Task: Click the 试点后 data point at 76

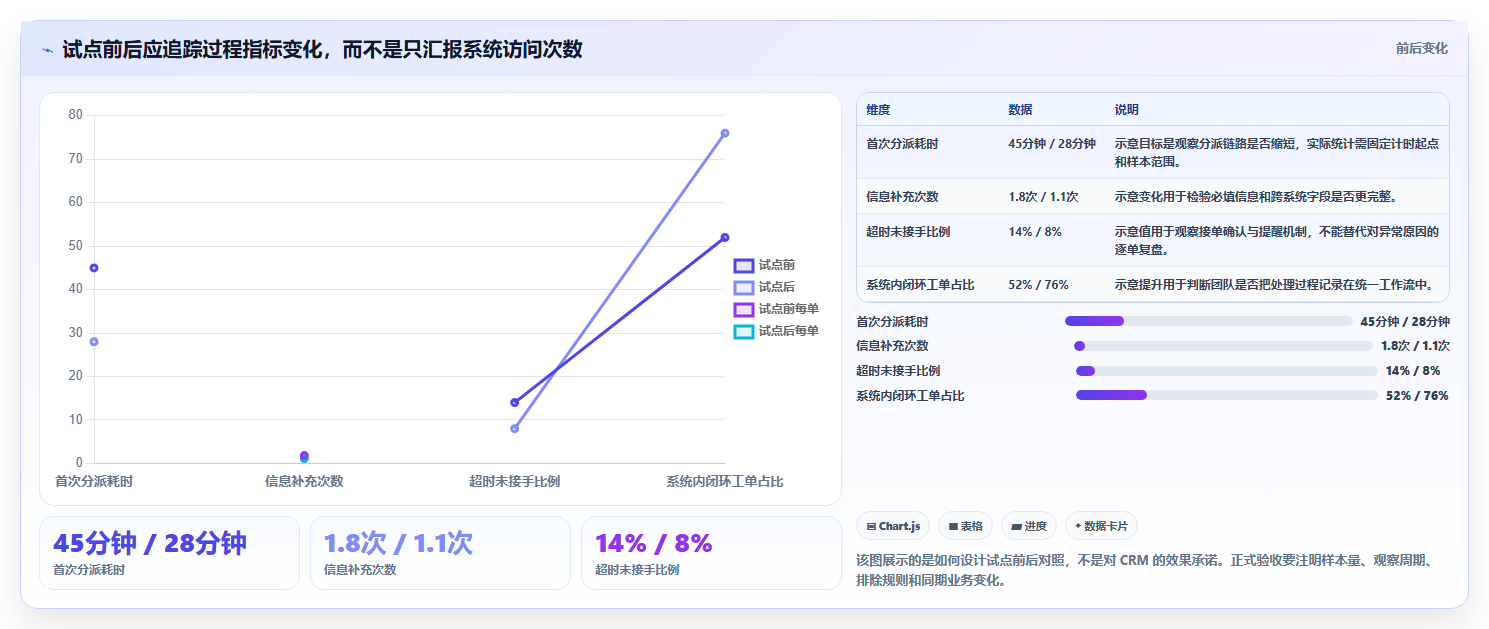Action: 725,133
